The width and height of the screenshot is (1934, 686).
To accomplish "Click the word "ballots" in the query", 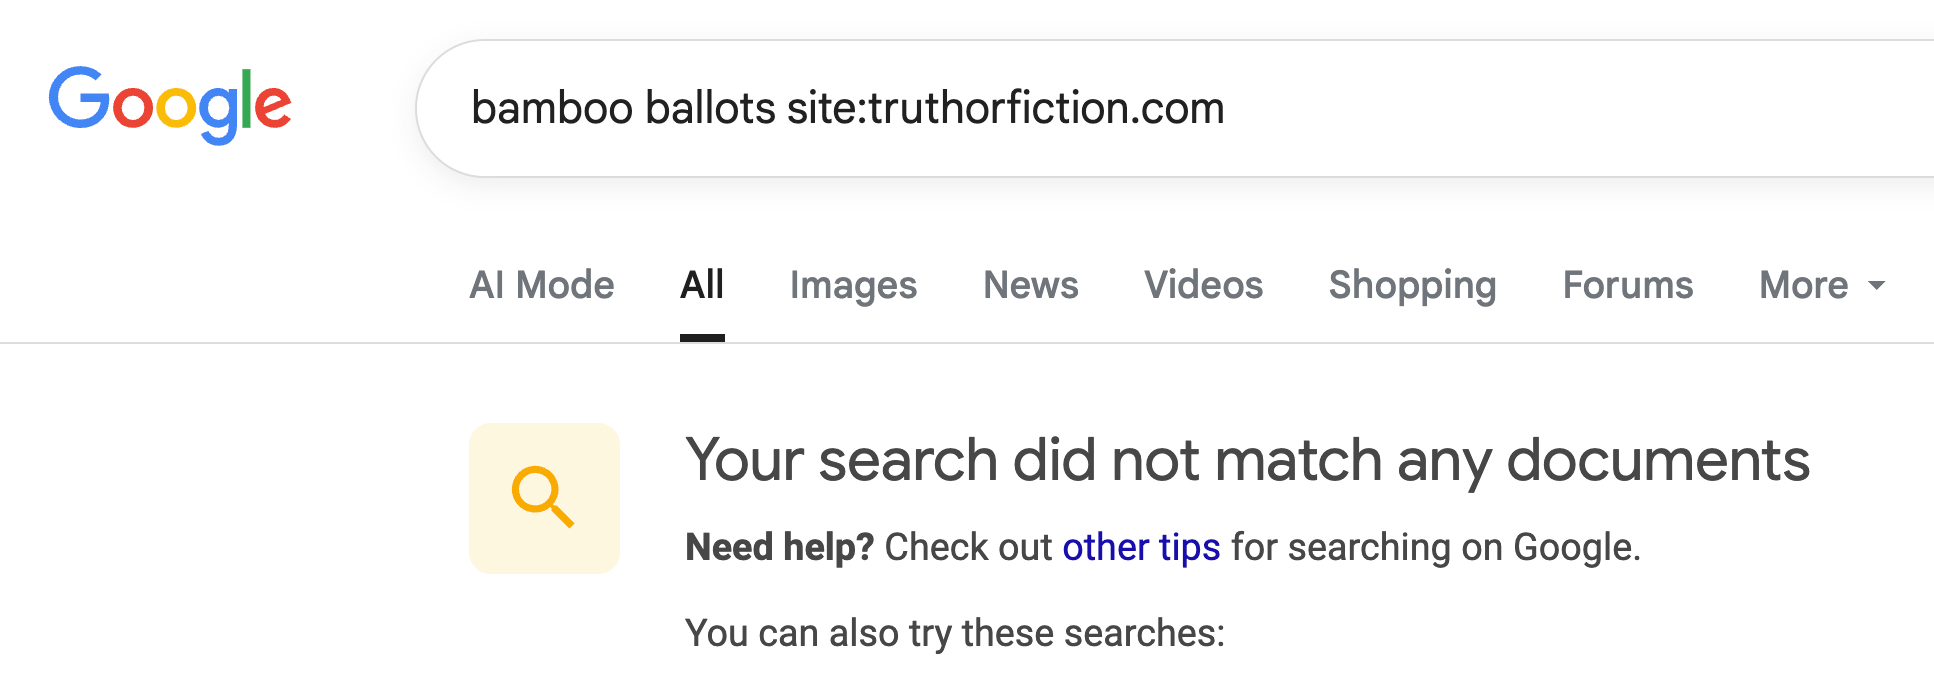I will (x=710, y=108).
